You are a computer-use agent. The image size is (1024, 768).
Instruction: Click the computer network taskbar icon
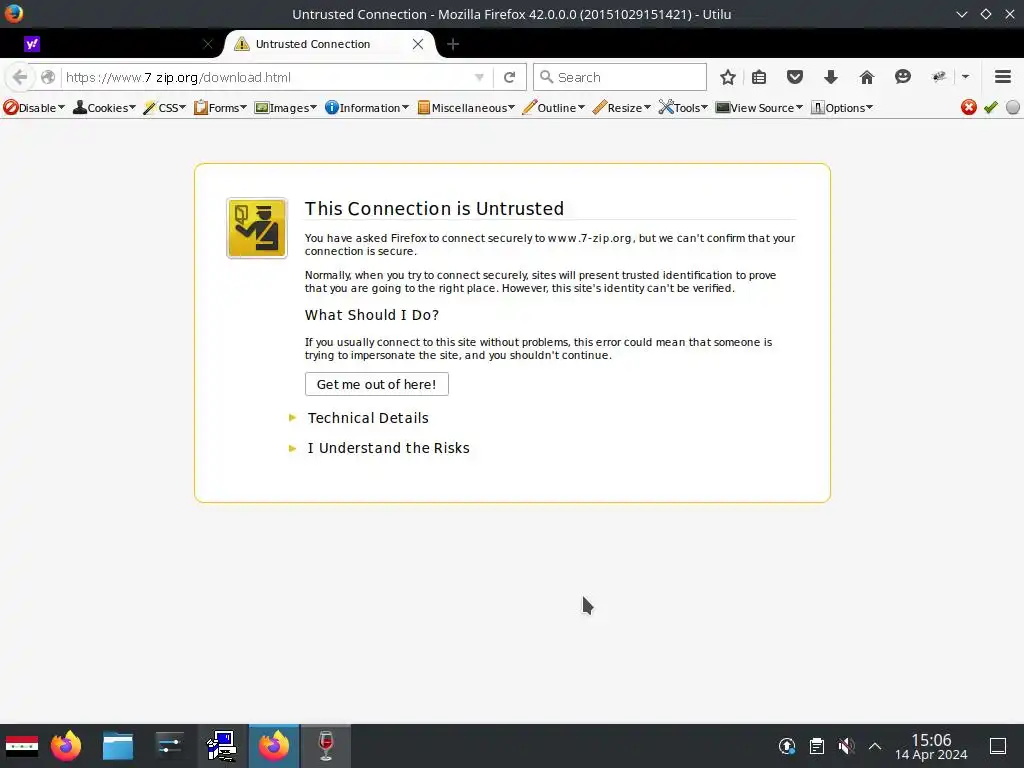click(221, 746)
